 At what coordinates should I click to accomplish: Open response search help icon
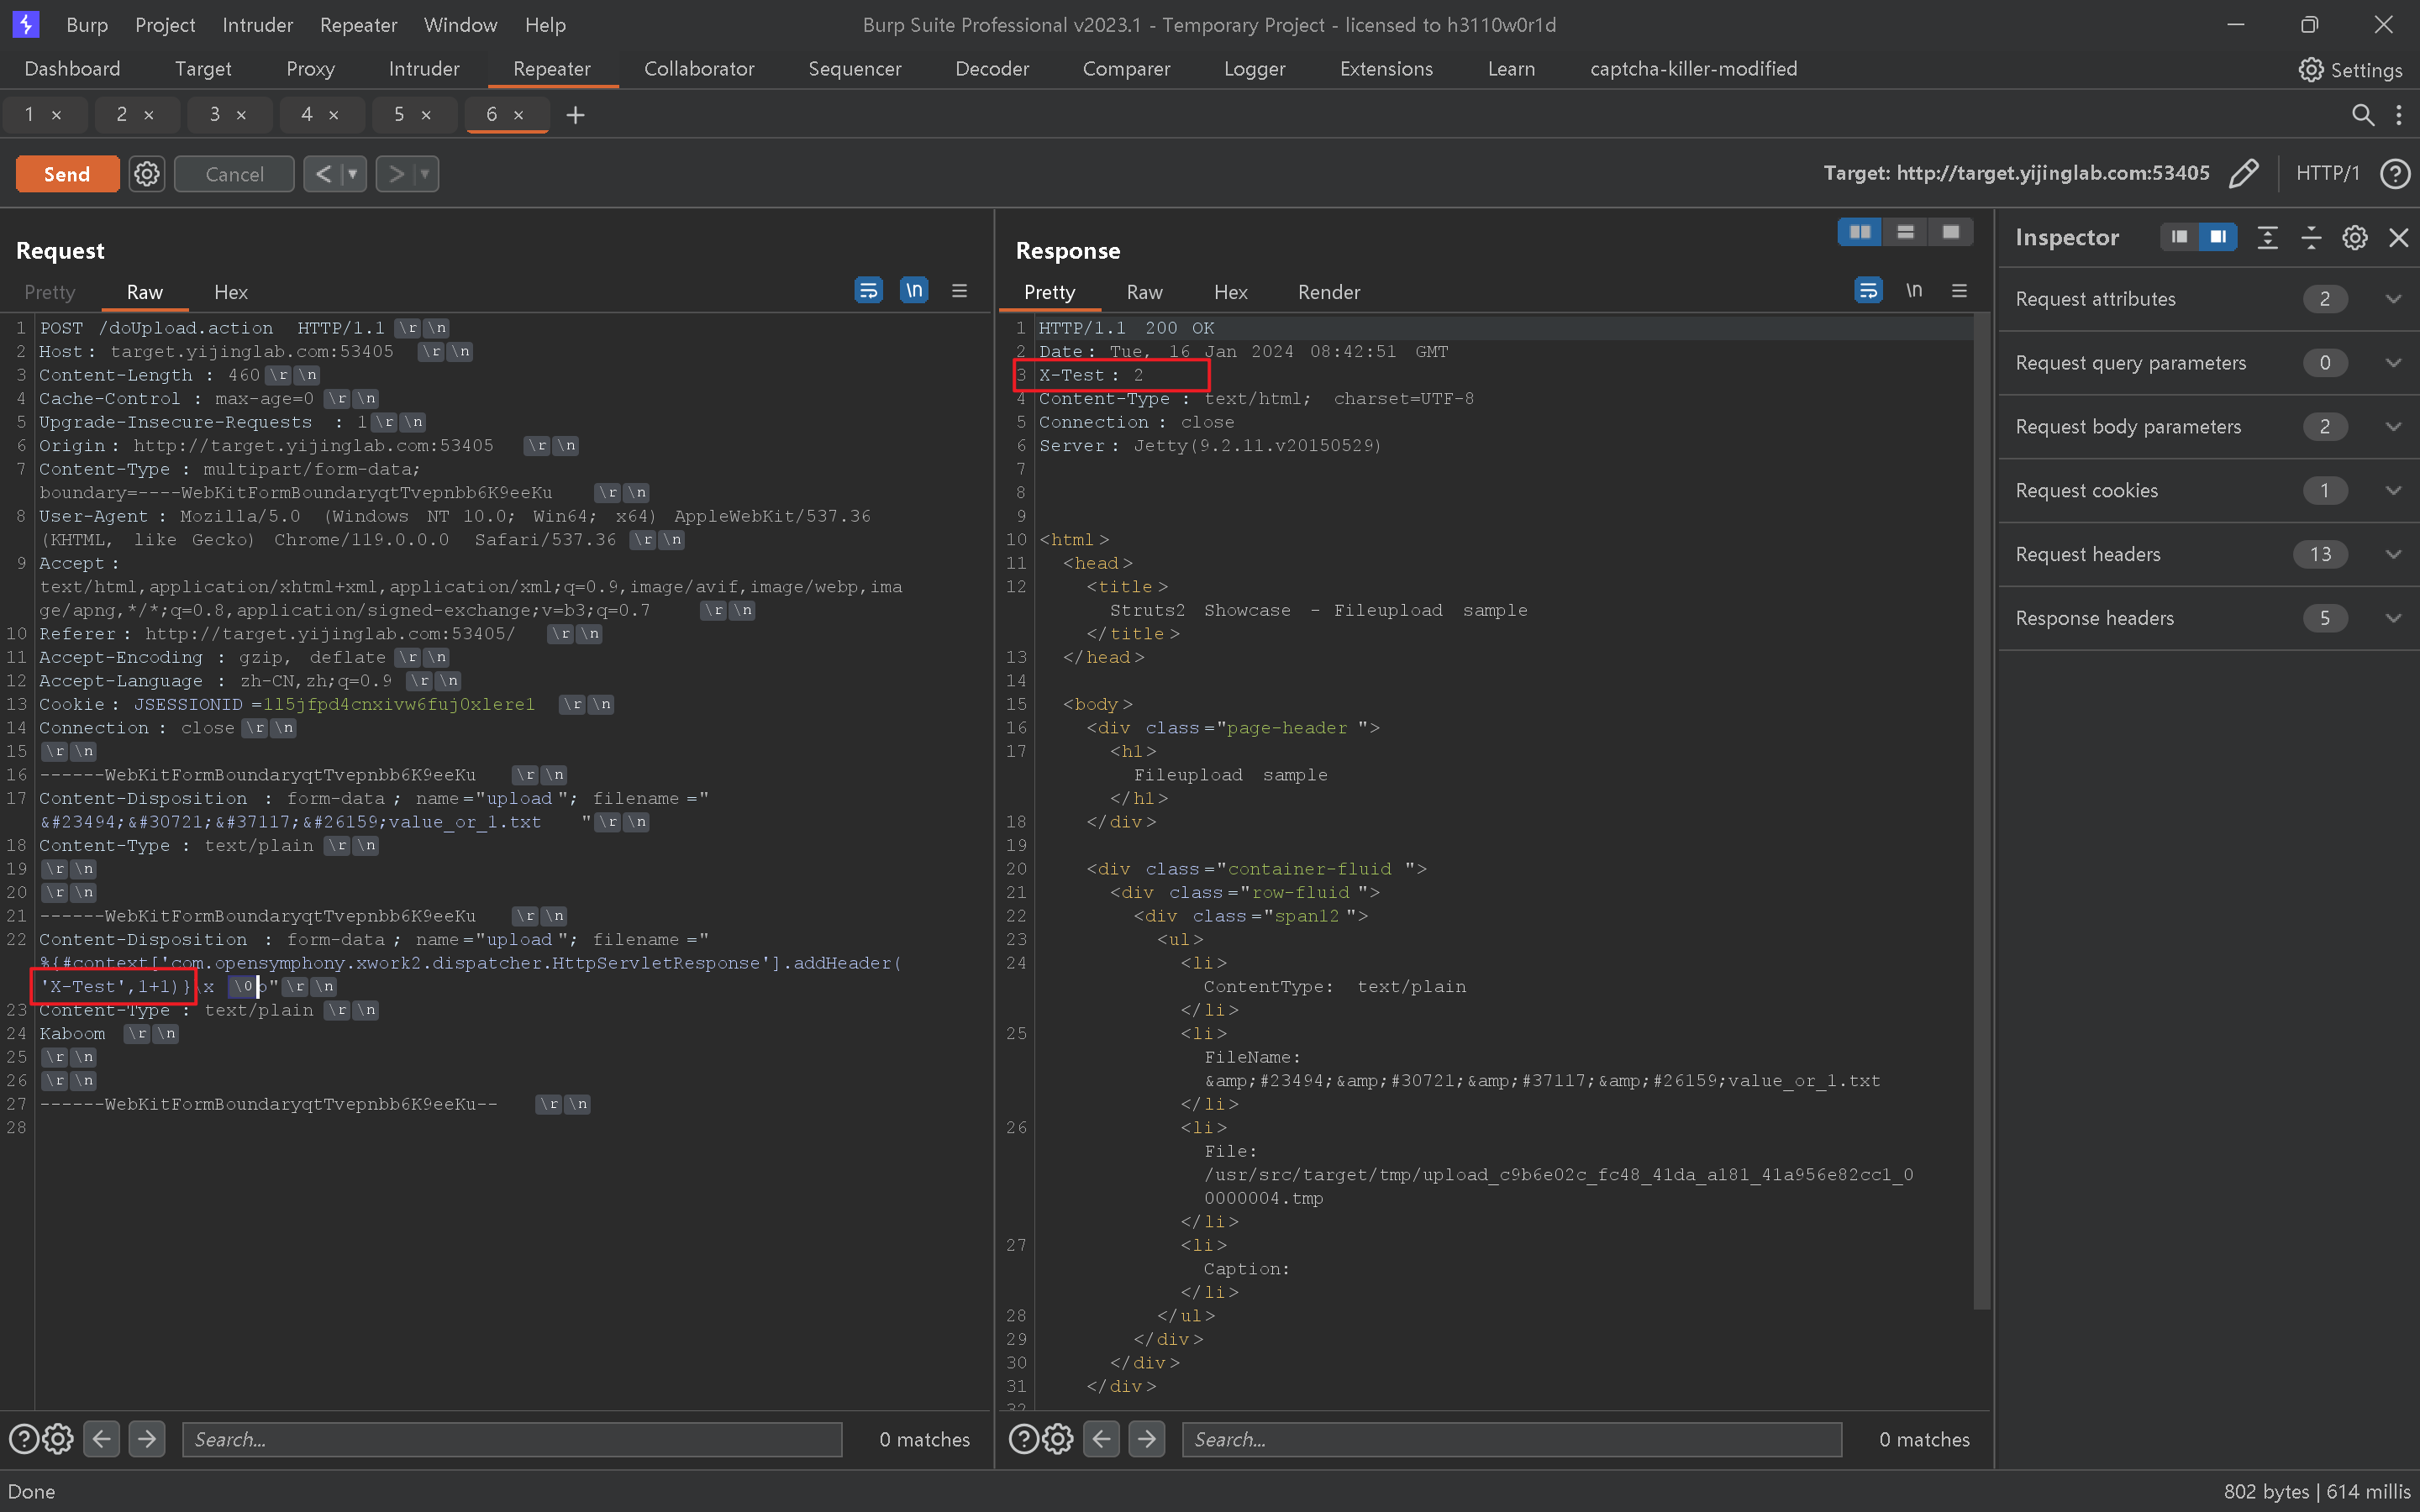coord(1024,1439)
